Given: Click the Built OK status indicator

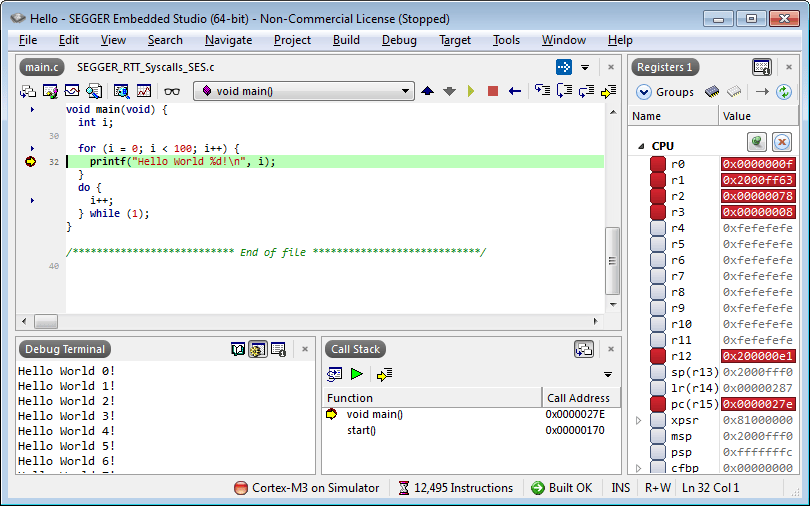Looking at the screenshot, I should 562,488.
